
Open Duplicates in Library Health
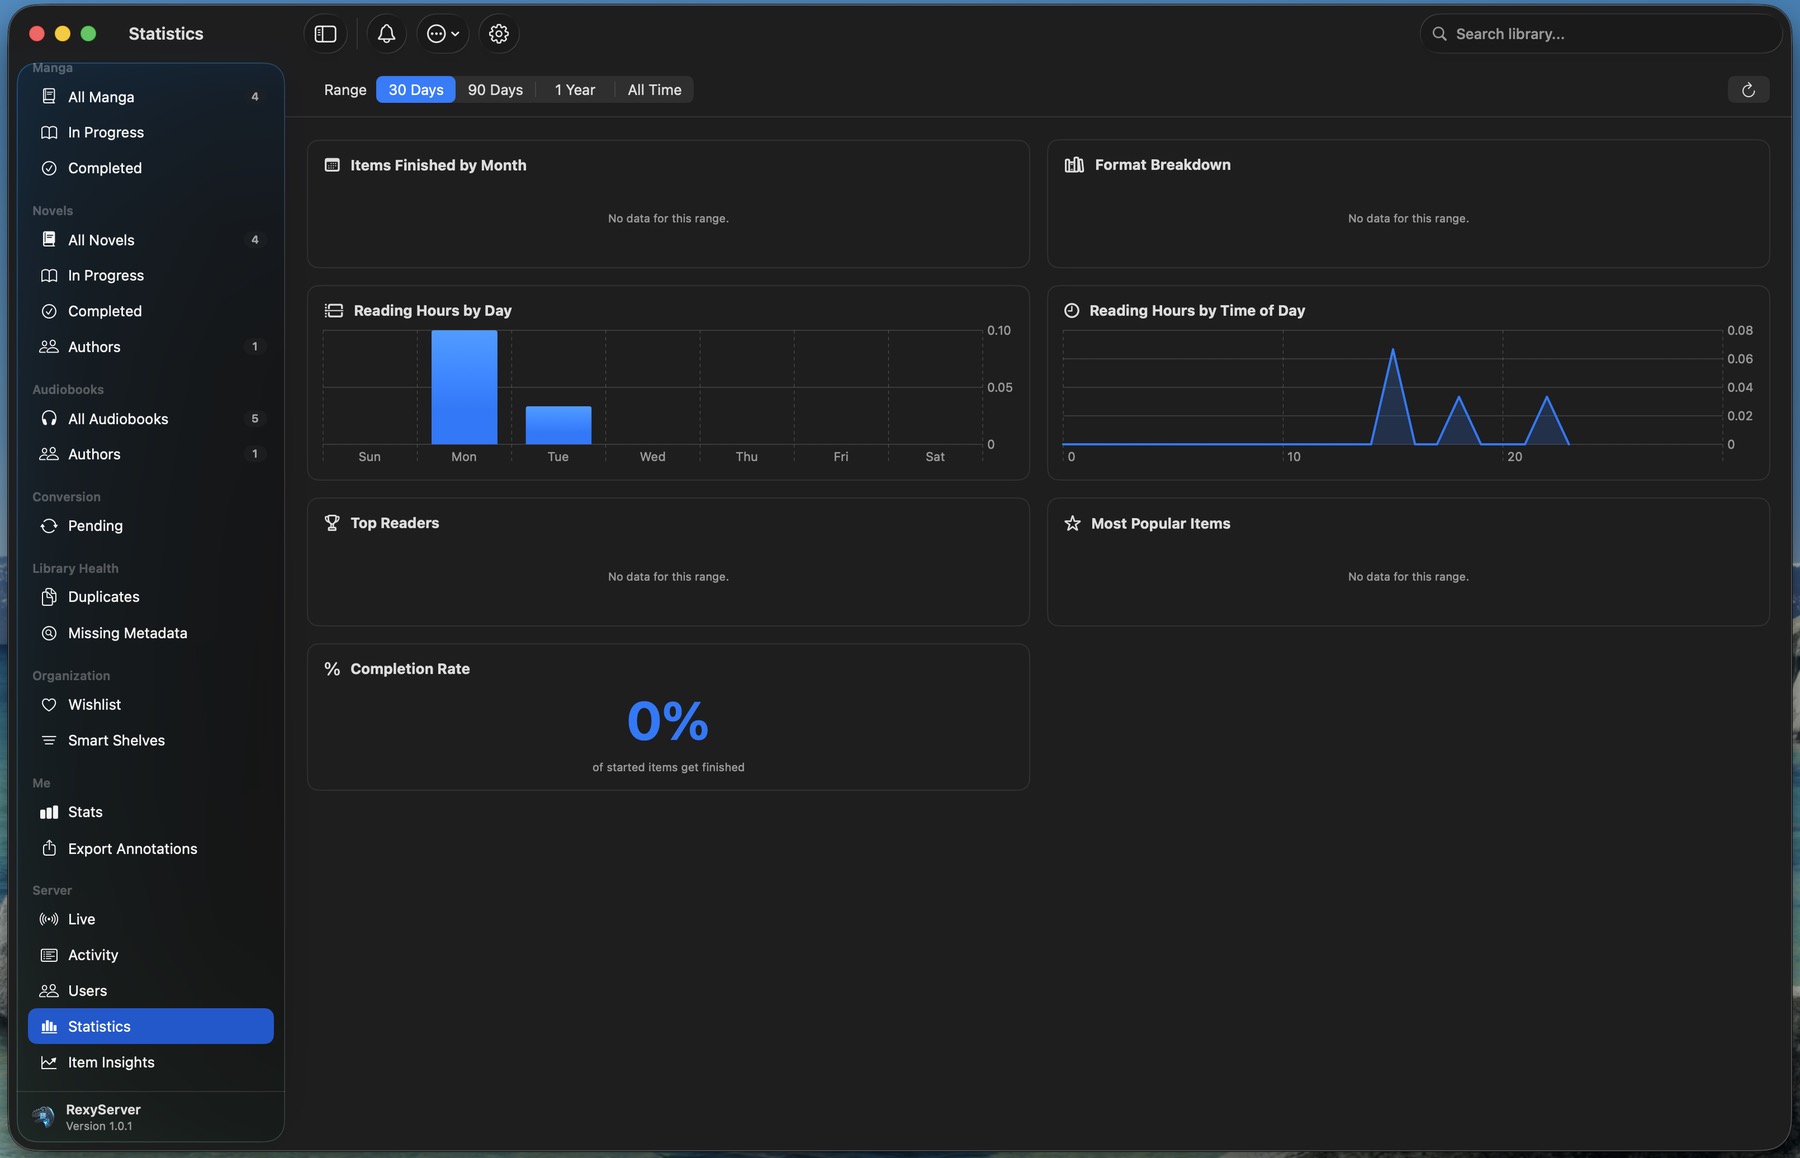pyautogui.click(x=150, y=597)
